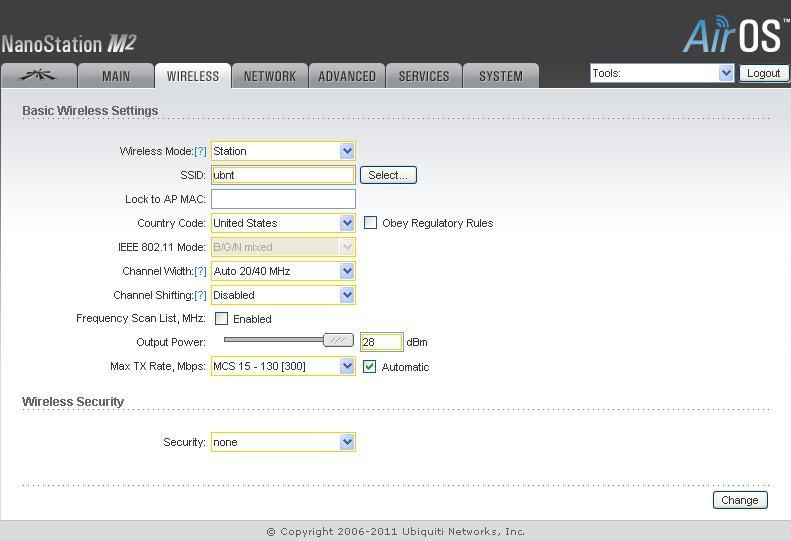Screen dimensions: 791x541
Task: Open the System tab
Action: 500,76
